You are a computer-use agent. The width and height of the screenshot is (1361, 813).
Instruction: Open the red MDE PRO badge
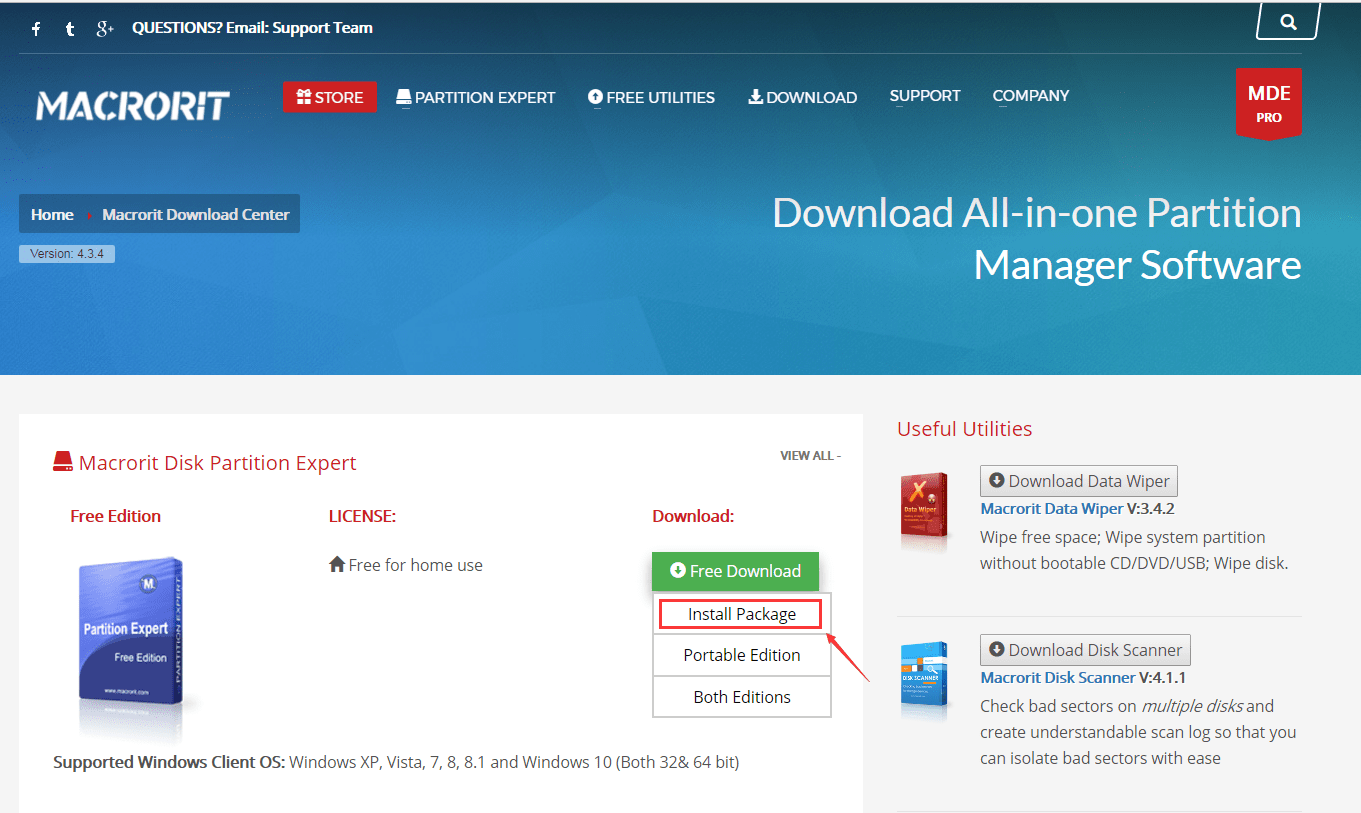coord(1268,104)
